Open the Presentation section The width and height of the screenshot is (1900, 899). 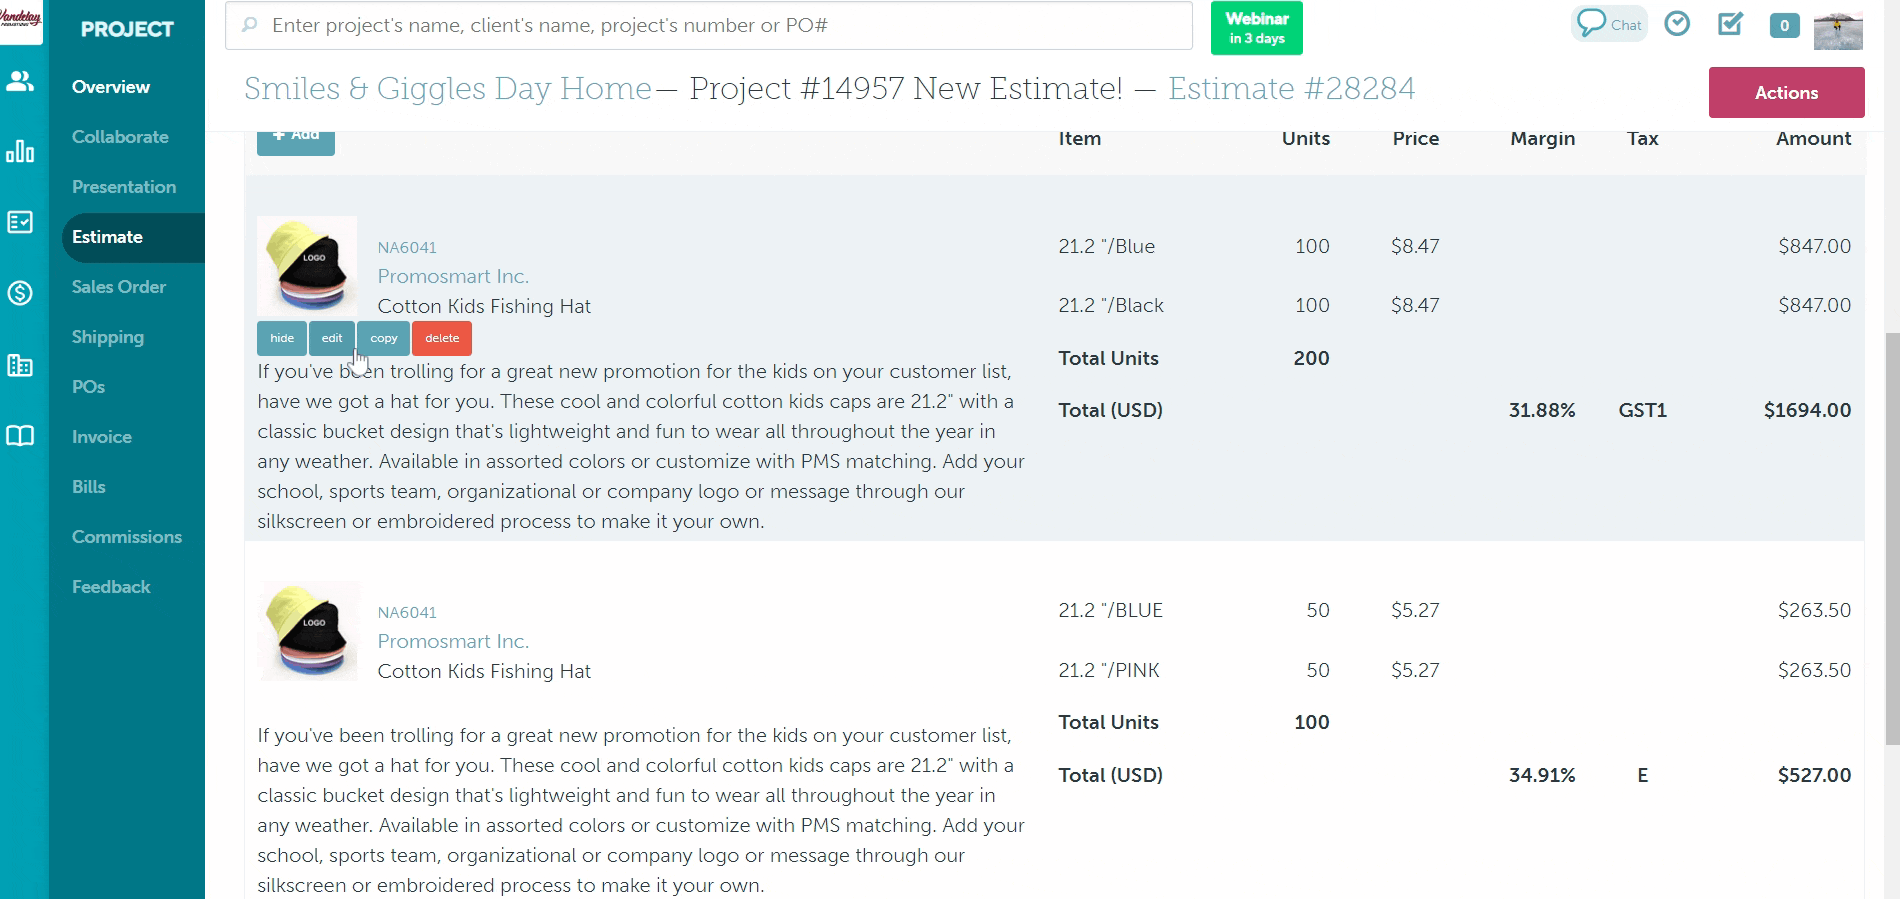pos(124,187)
